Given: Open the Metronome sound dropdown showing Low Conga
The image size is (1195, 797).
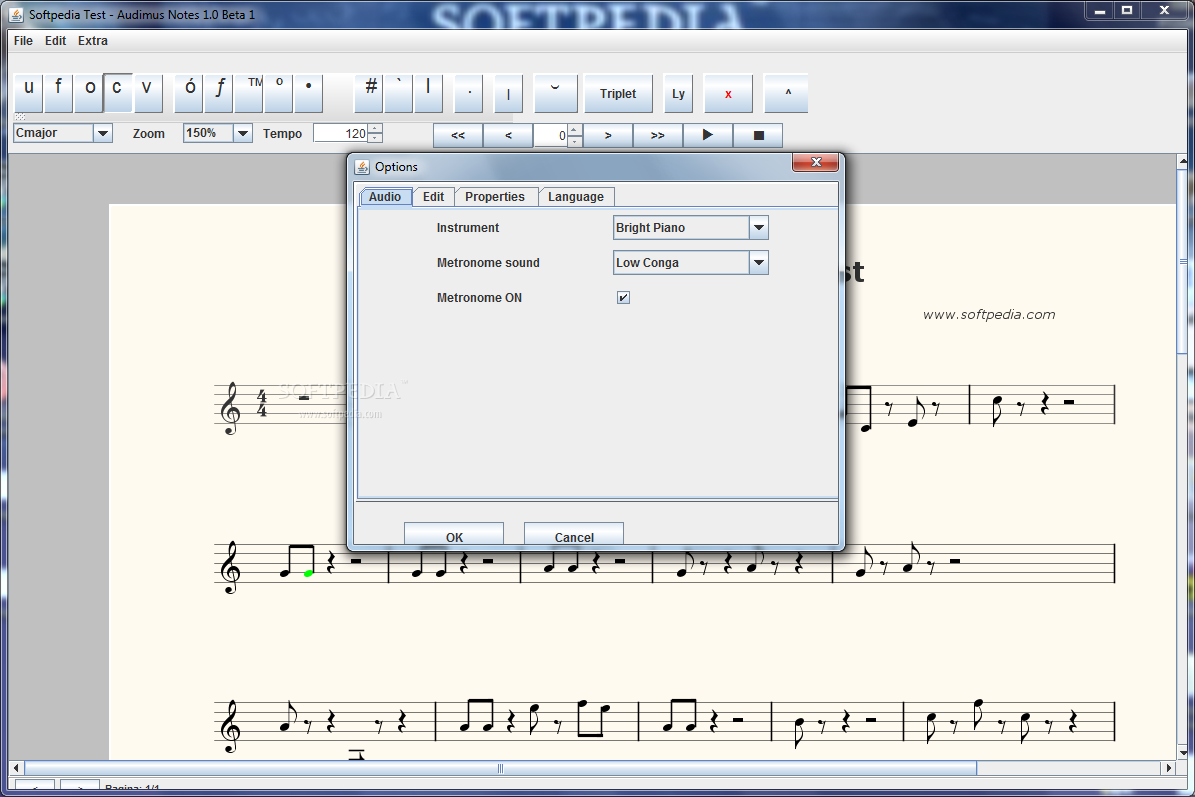Looking at the screenshot, I should (x=690, y=263).
